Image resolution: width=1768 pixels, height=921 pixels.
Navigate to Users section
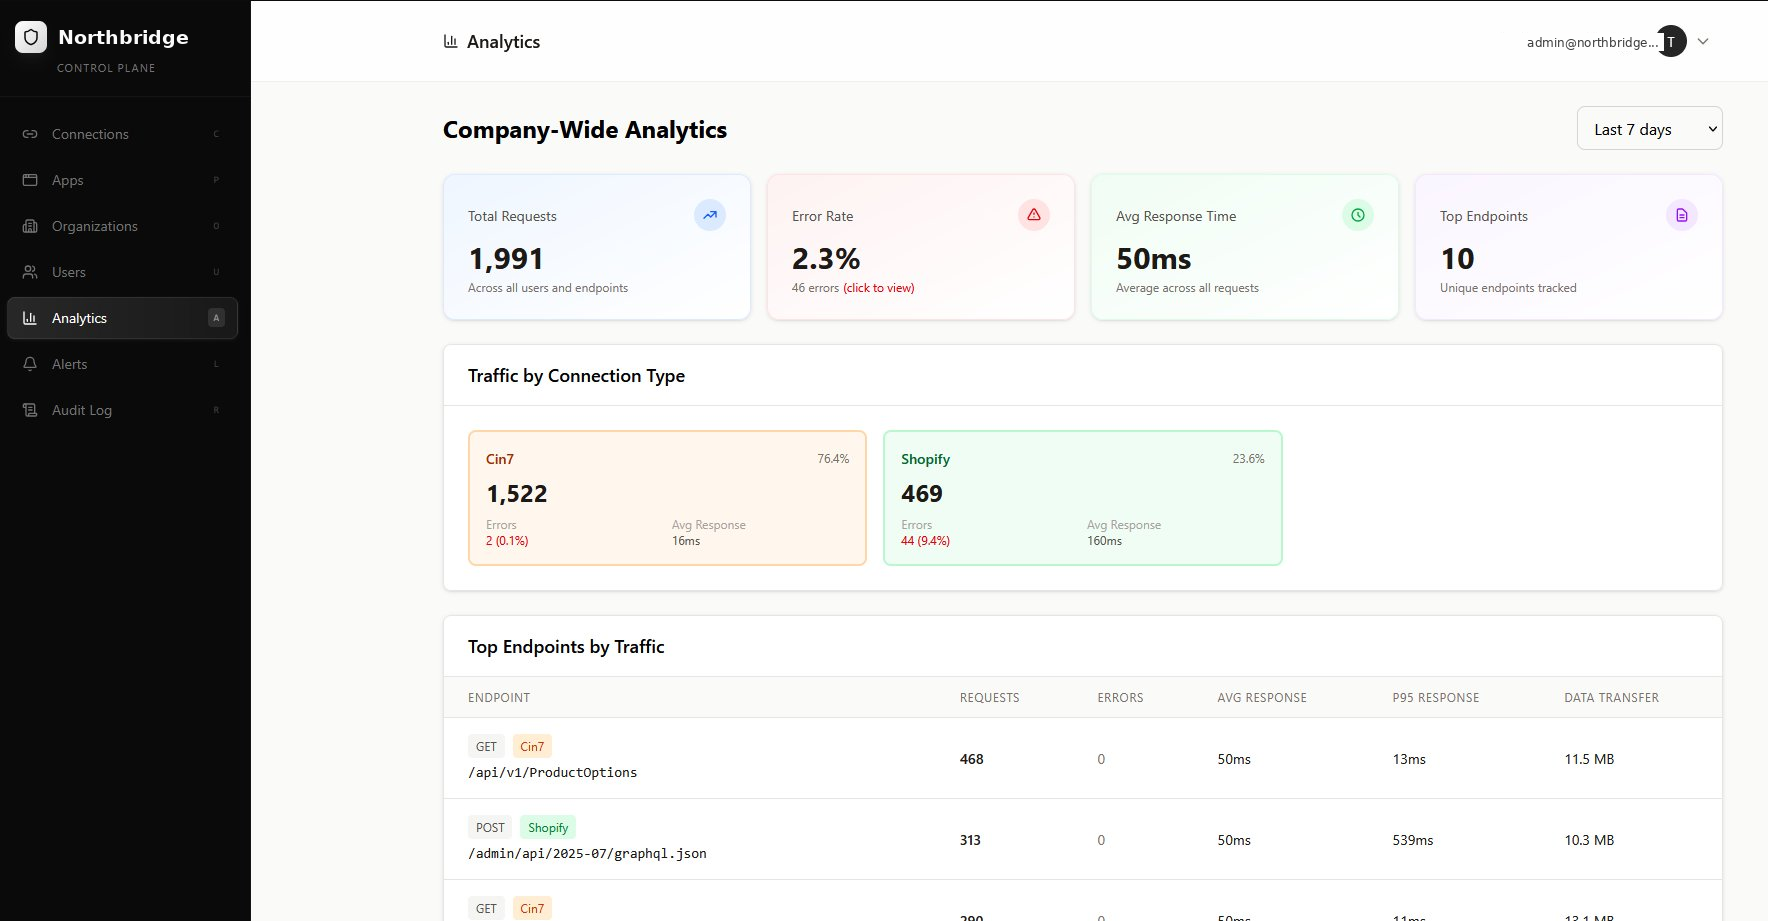pyautogui.click(x=122, y=272)
